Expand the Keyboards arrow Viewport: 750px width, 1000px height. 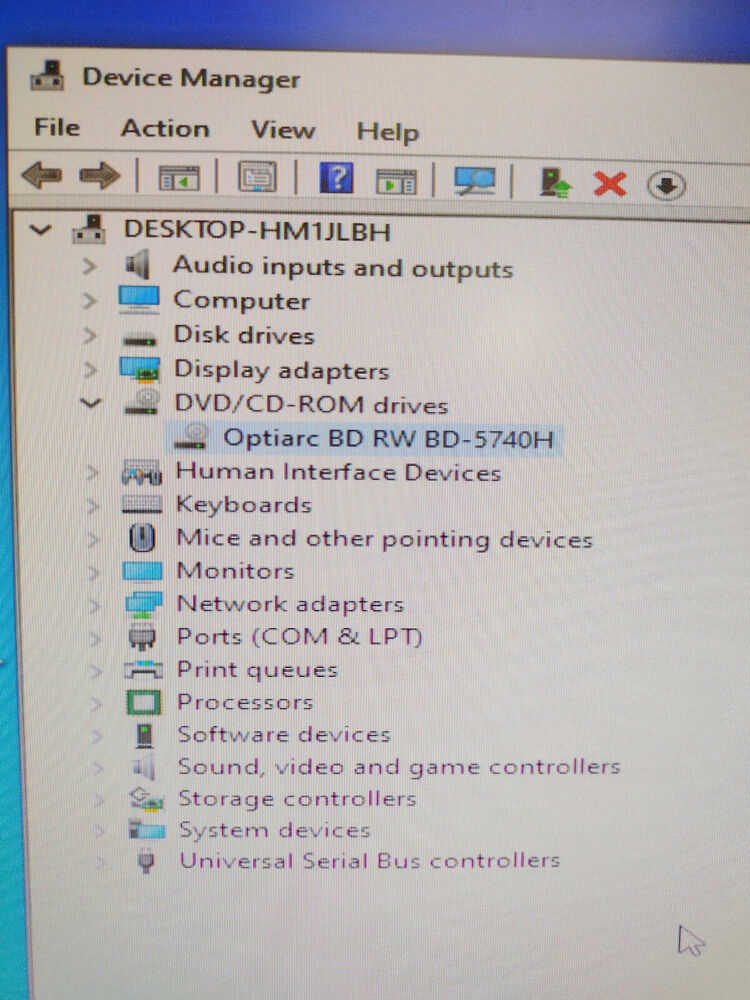click(93, 506)
